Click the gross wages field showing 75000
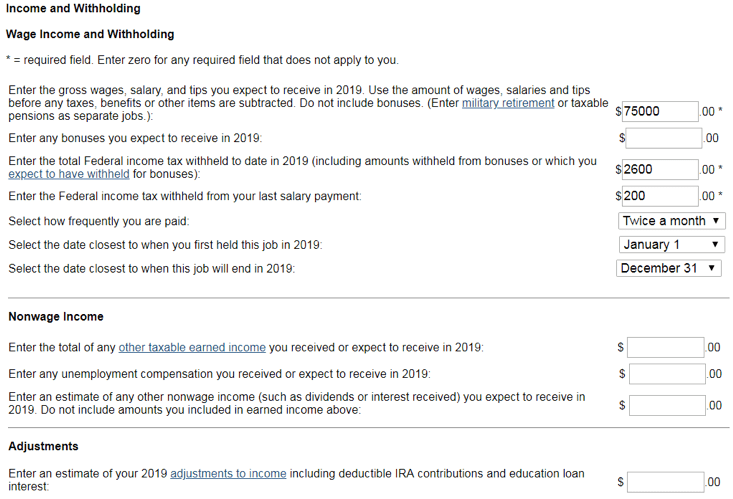The image size is (733, 499). coord(658,111)
